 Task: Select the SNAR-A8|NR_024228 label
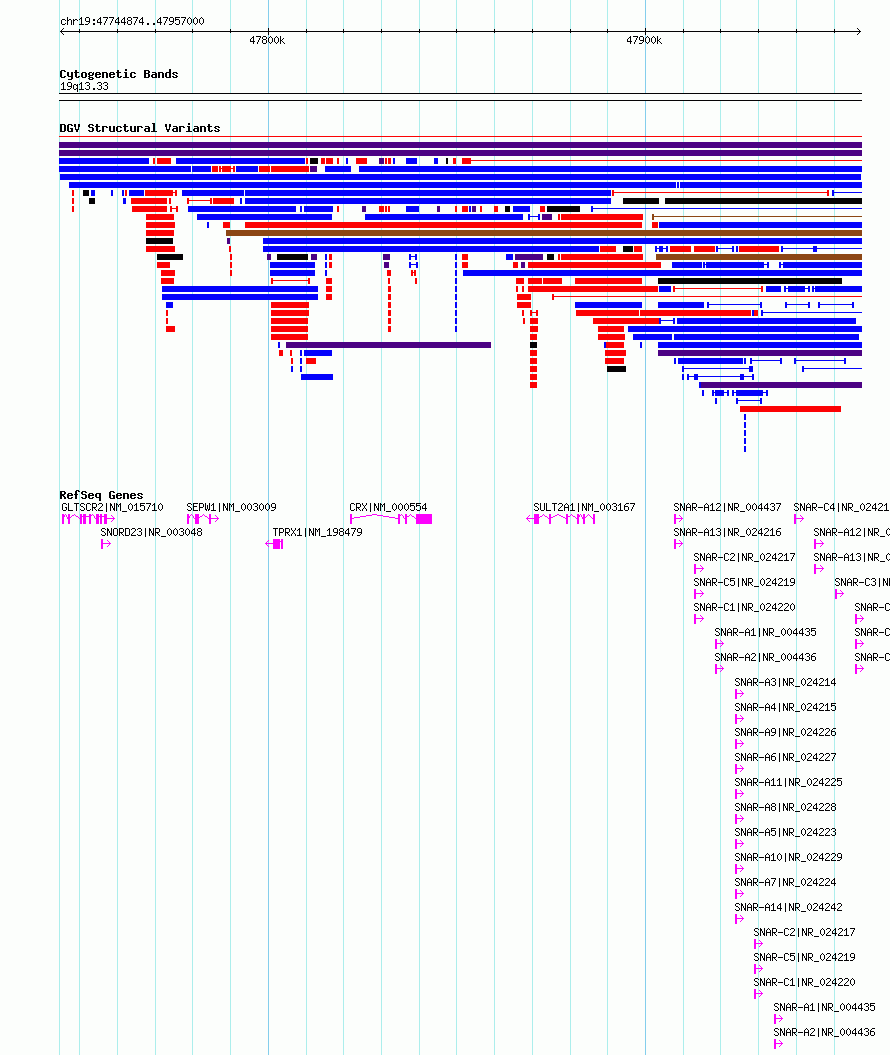pos(785,807)
